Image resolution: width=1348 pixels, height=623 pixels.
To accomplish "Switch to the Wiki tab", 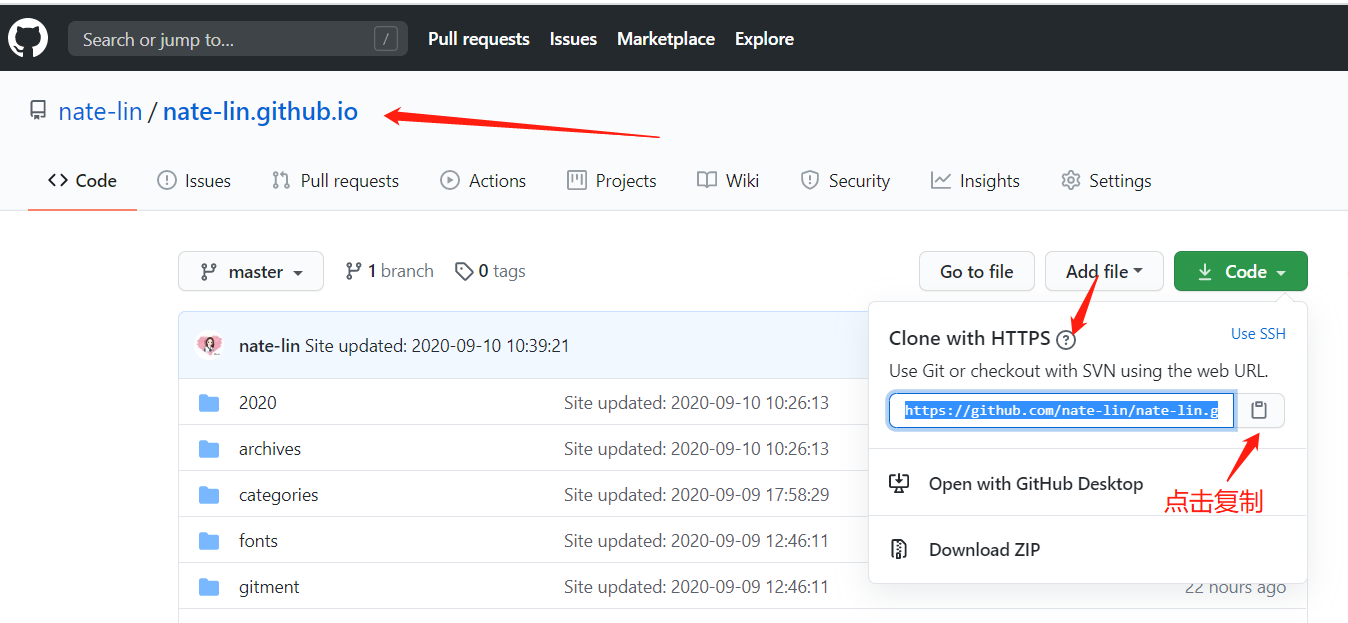I will [728, 181].
